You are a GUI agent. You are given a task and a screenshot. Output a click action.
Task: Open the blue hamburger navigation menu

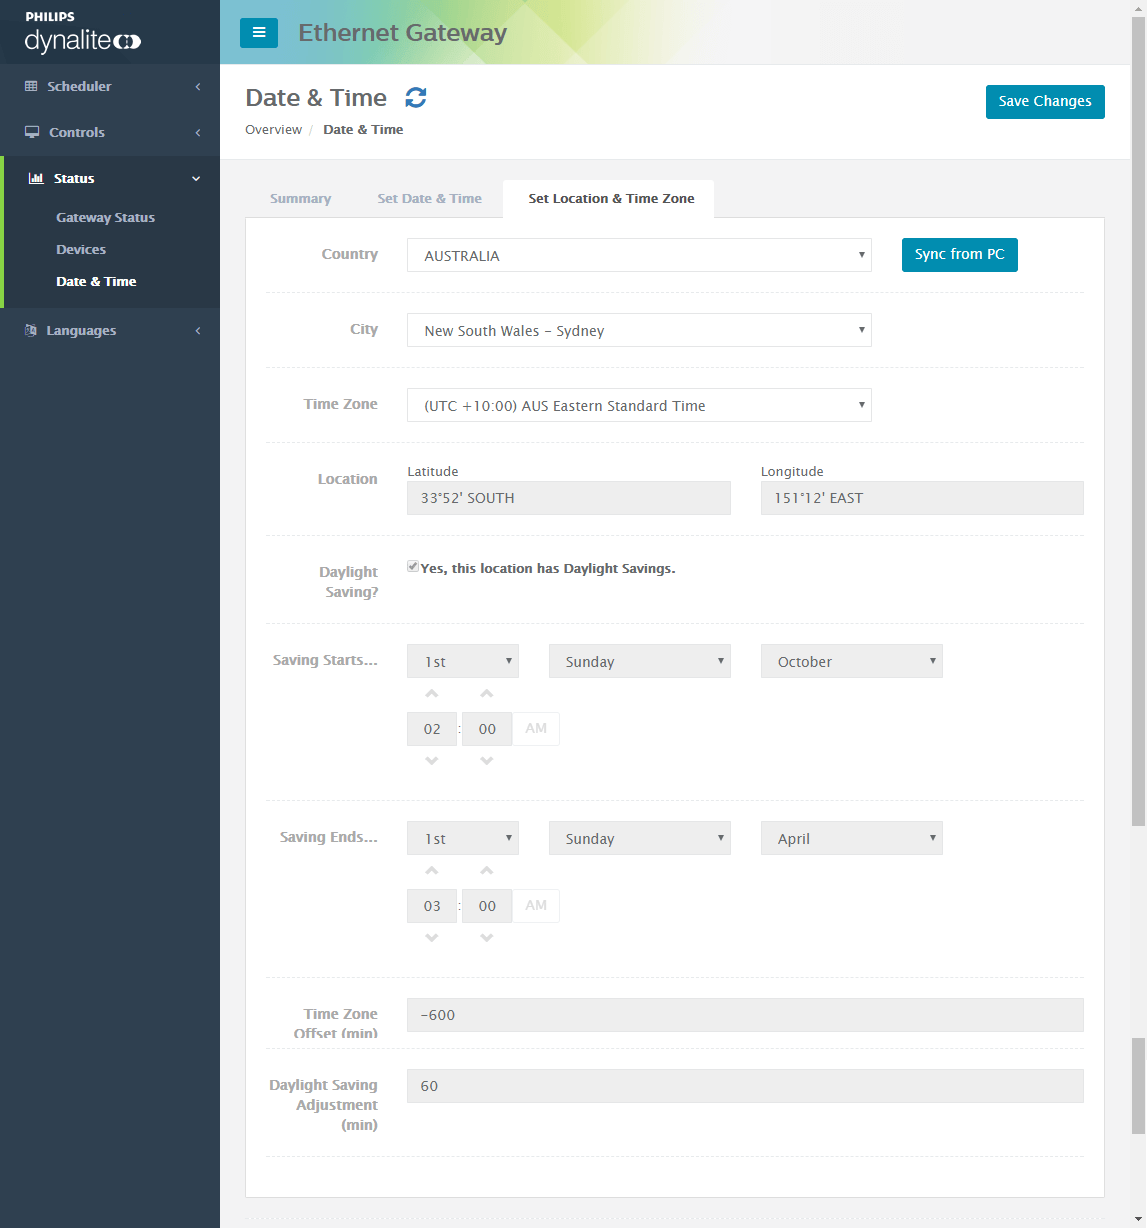[259, 33]
